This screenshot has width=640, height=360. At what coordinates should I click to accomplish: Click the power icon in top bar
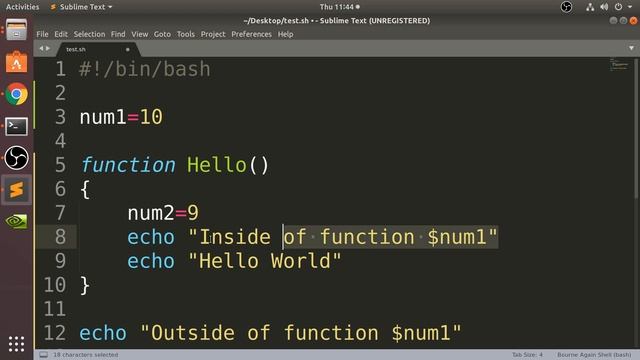coord(618,7)
